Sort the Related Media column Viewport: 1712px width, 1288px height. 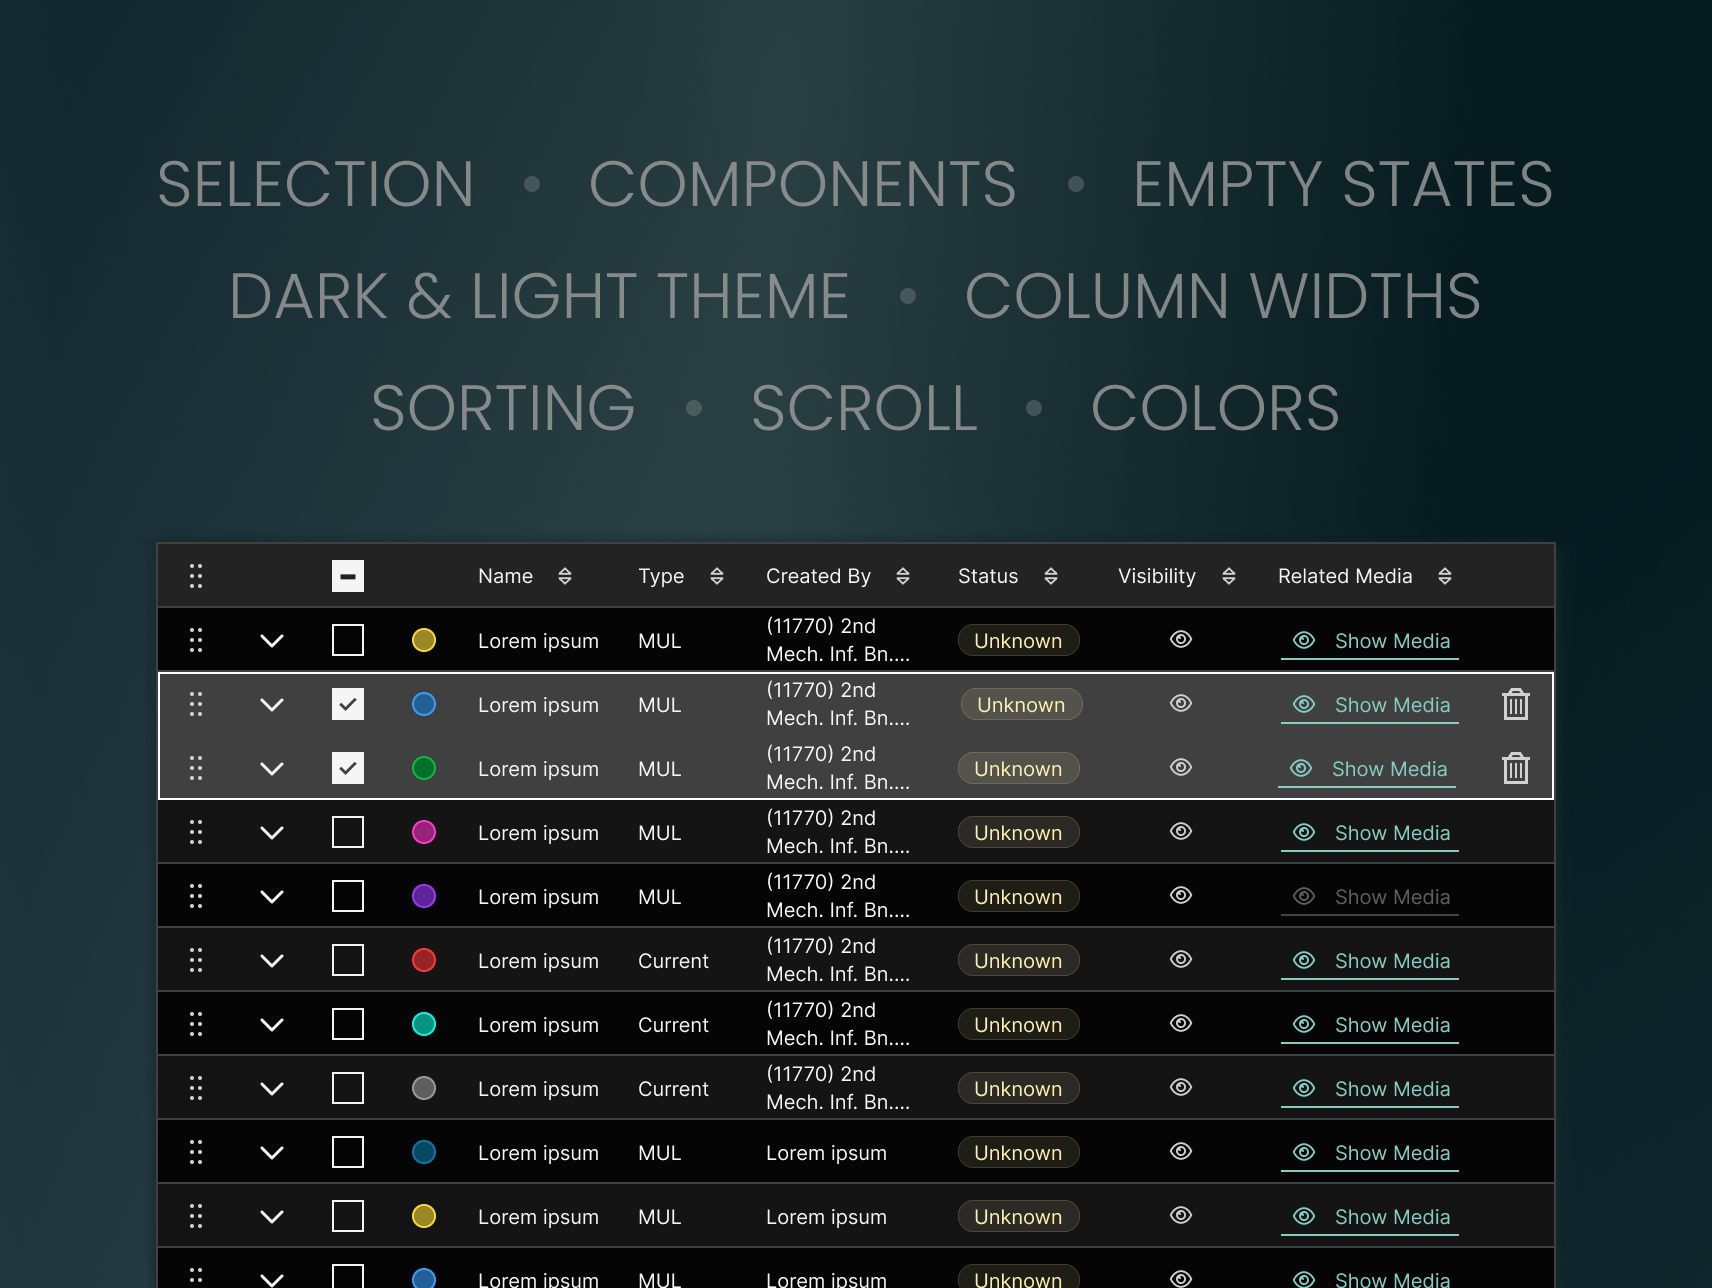point(1445,576)
